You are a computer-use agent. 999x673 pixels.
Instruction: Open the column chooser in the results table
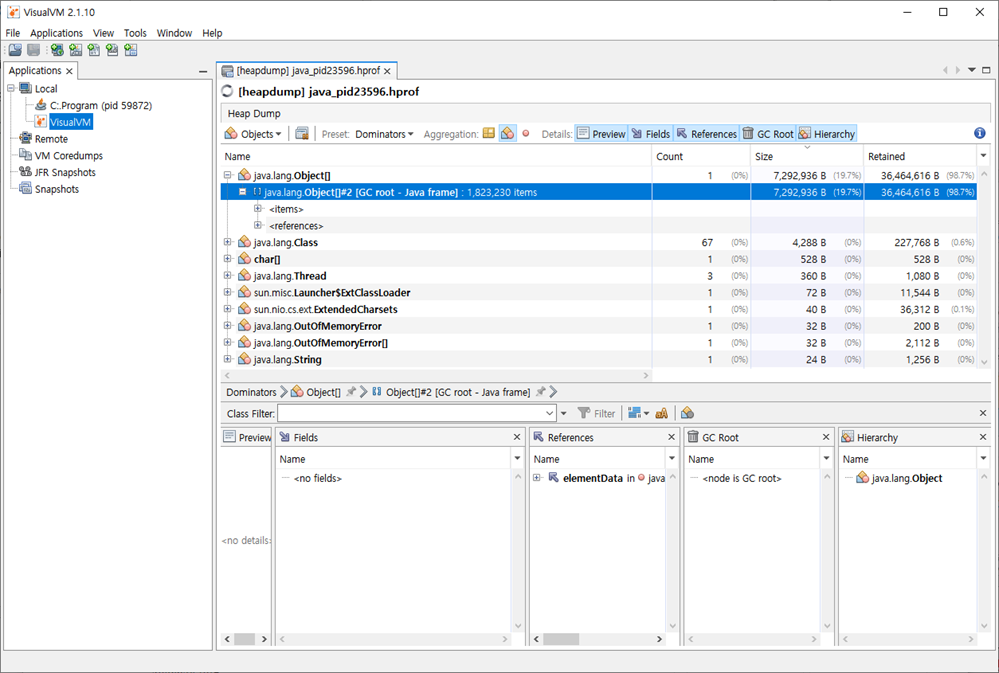coord(983,156)
